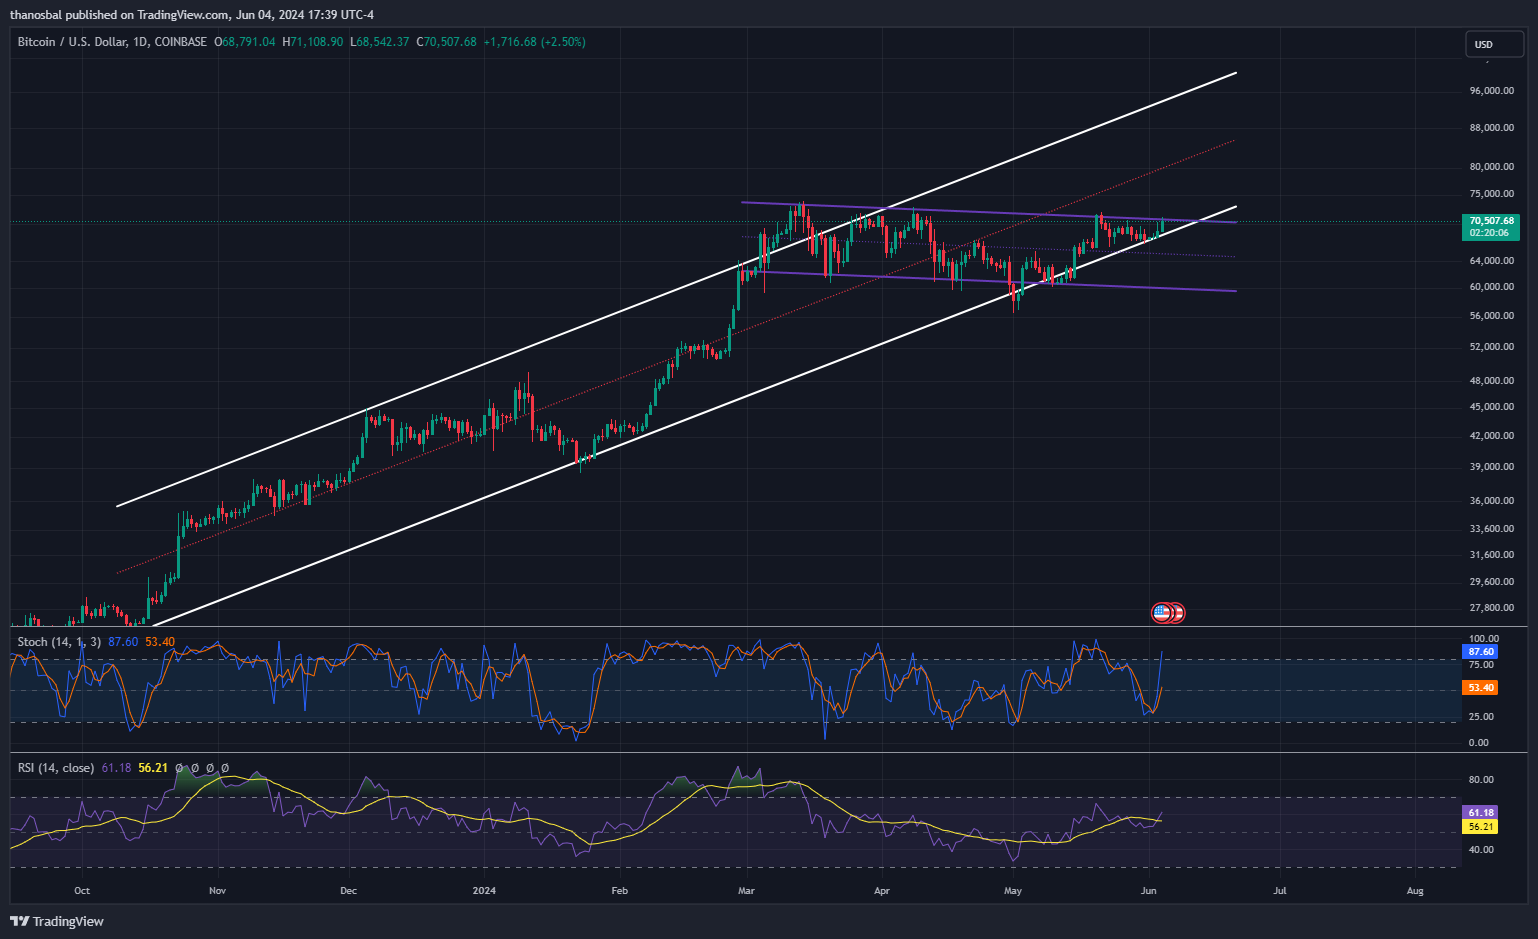Viewport: 1538px width, 939px height.
Task: Click the Dec label on time axis
Action: (349, 890)
